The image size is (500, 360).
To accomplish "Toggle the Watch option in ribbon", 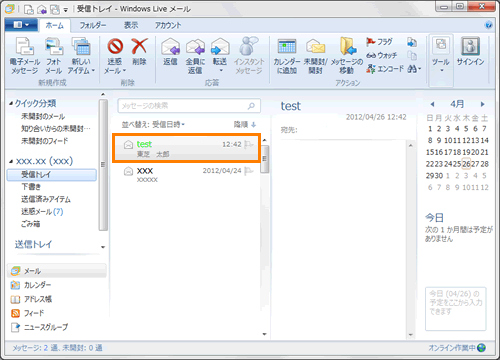I will pos(382,55).
